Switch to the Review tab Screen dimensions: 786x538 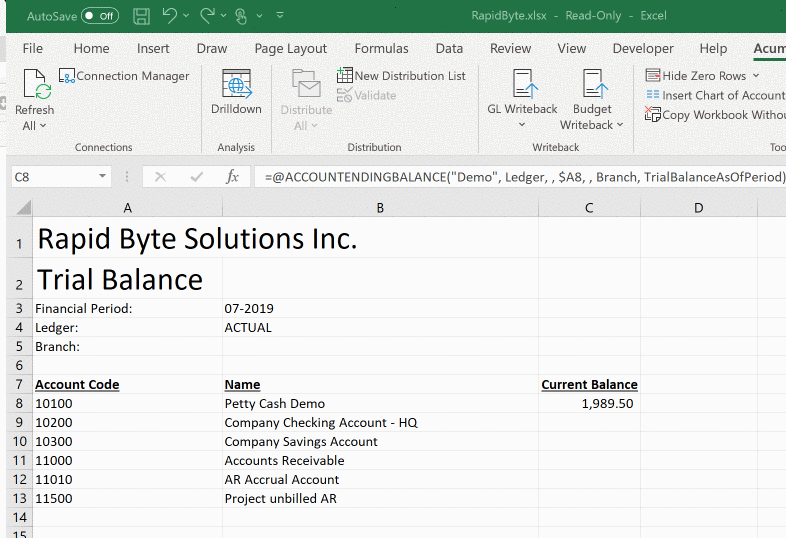coord(510,49)
